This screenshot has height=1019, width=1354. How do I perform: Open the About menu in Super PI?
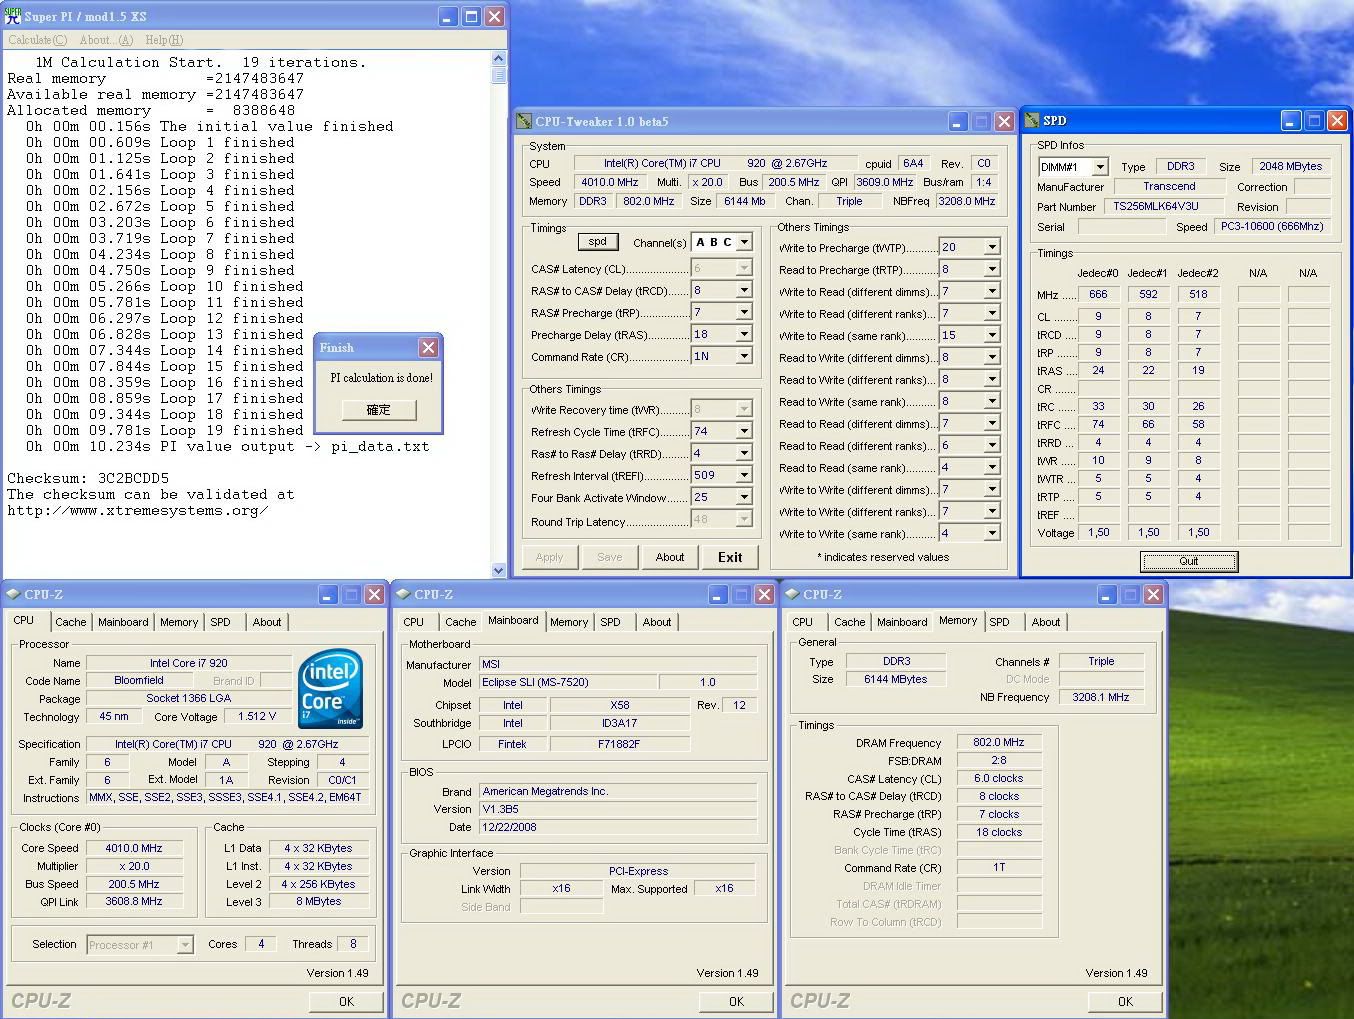point(106,40)
